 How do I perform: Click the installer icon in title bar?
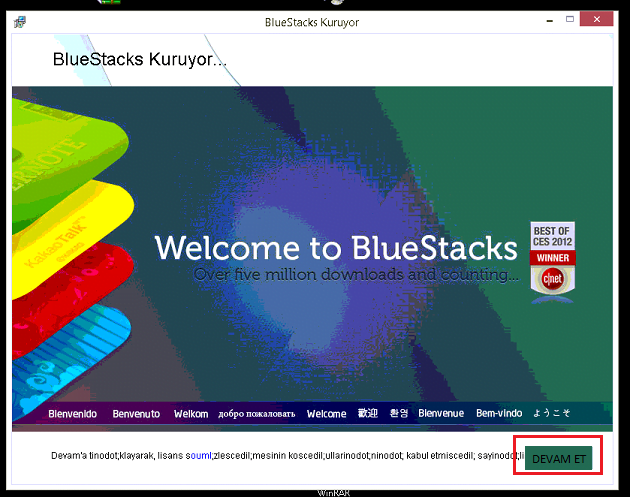tap(20, 22)
